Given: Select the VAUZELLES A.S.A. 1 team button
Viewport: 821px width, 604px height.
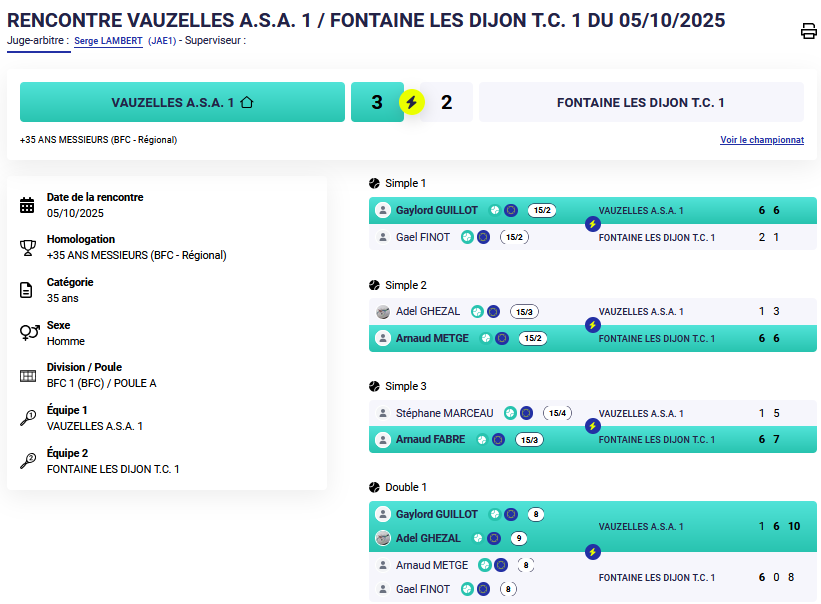Looking at the screenshot, I should (x=182, y=102).
